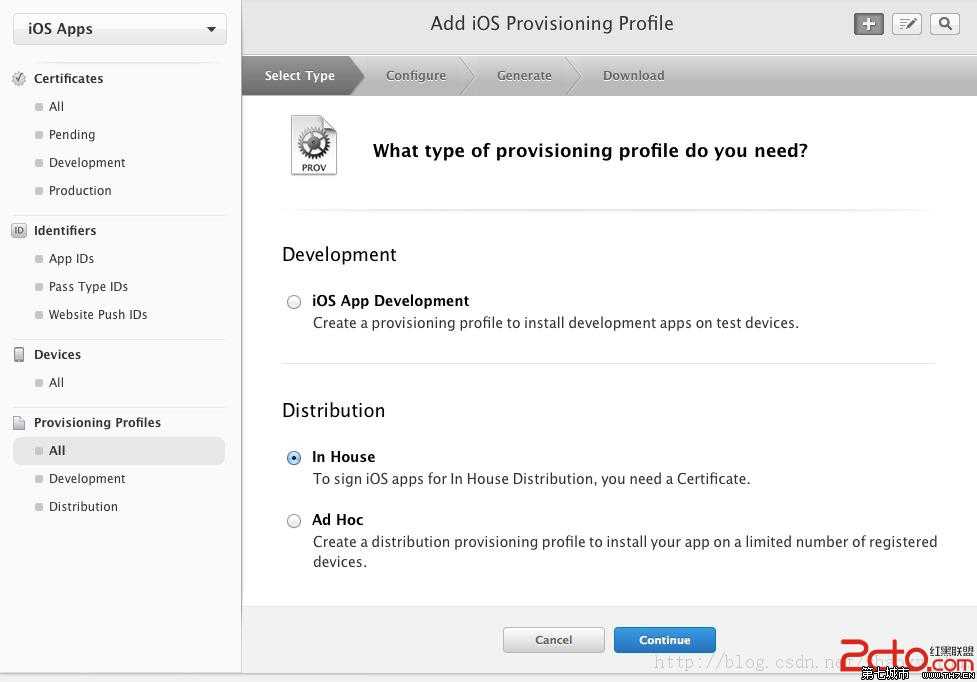Go to the Generate step
Image resolution: width=977 pixels, height=682 pixels.
click(524, 75)
